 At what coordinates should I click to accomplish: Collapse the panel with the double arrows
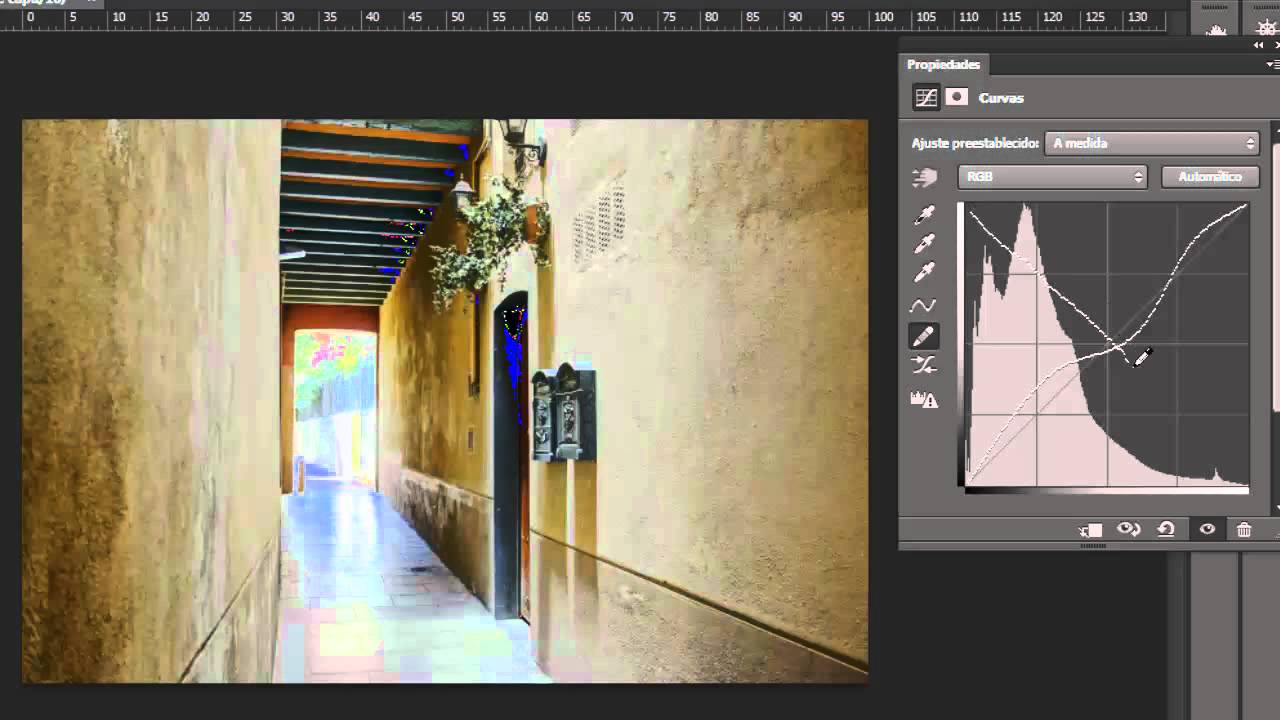pos(1259,45)
